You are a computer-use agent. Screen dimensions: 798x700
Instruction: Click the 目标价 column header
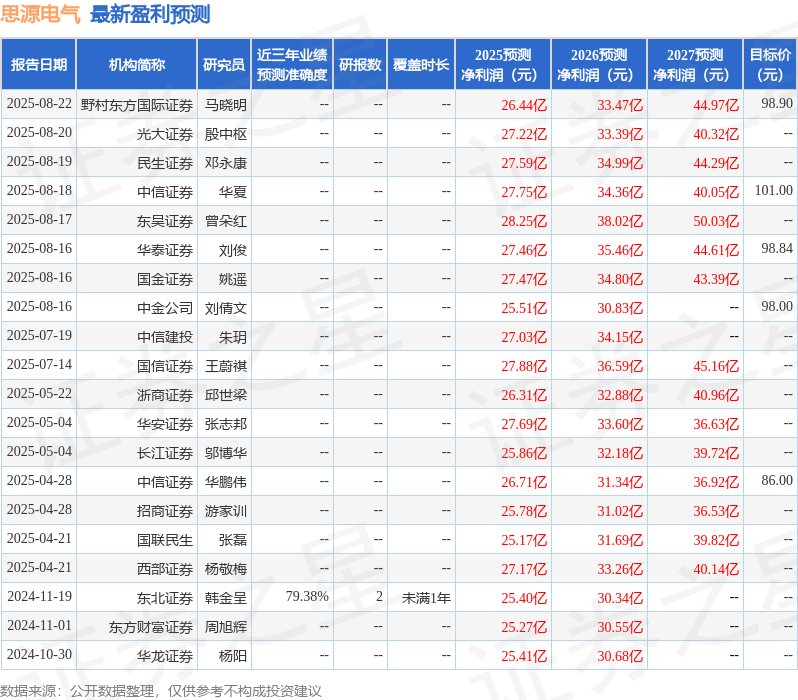pos(771,65)
